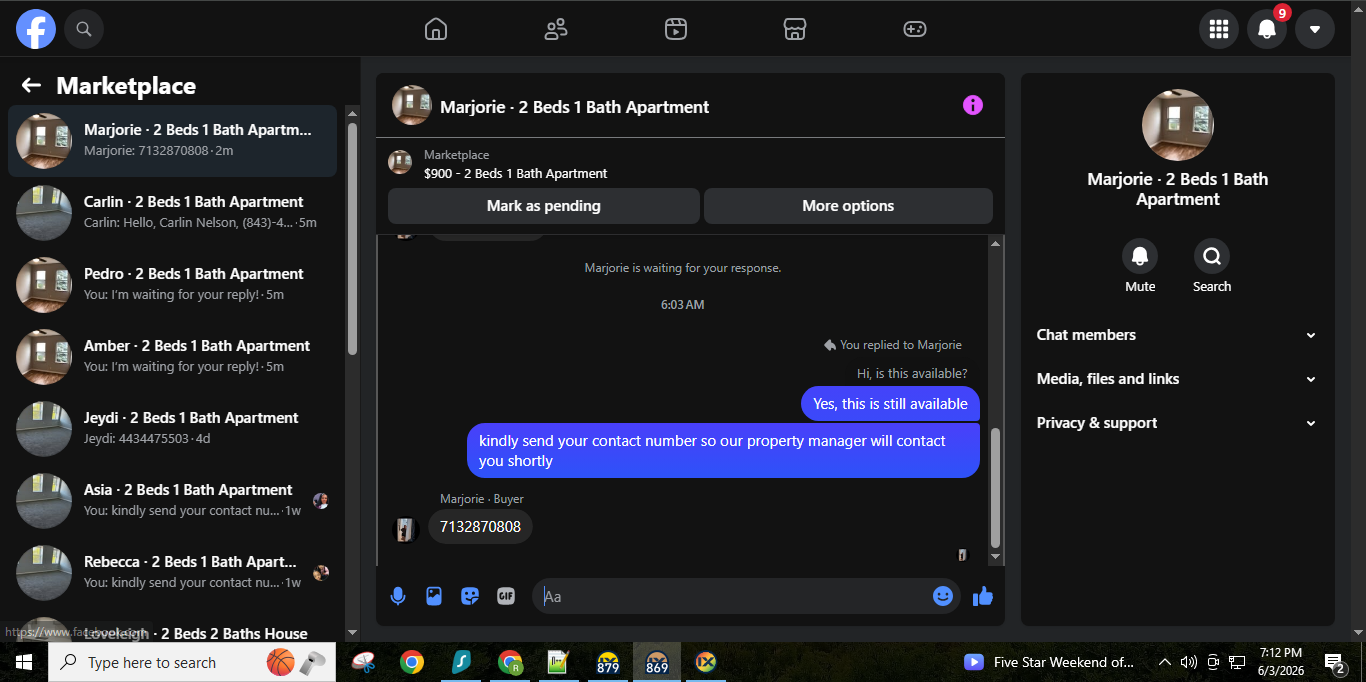
Task: Open Pedro conversation in the chat list
Action: tap(172, 285)
